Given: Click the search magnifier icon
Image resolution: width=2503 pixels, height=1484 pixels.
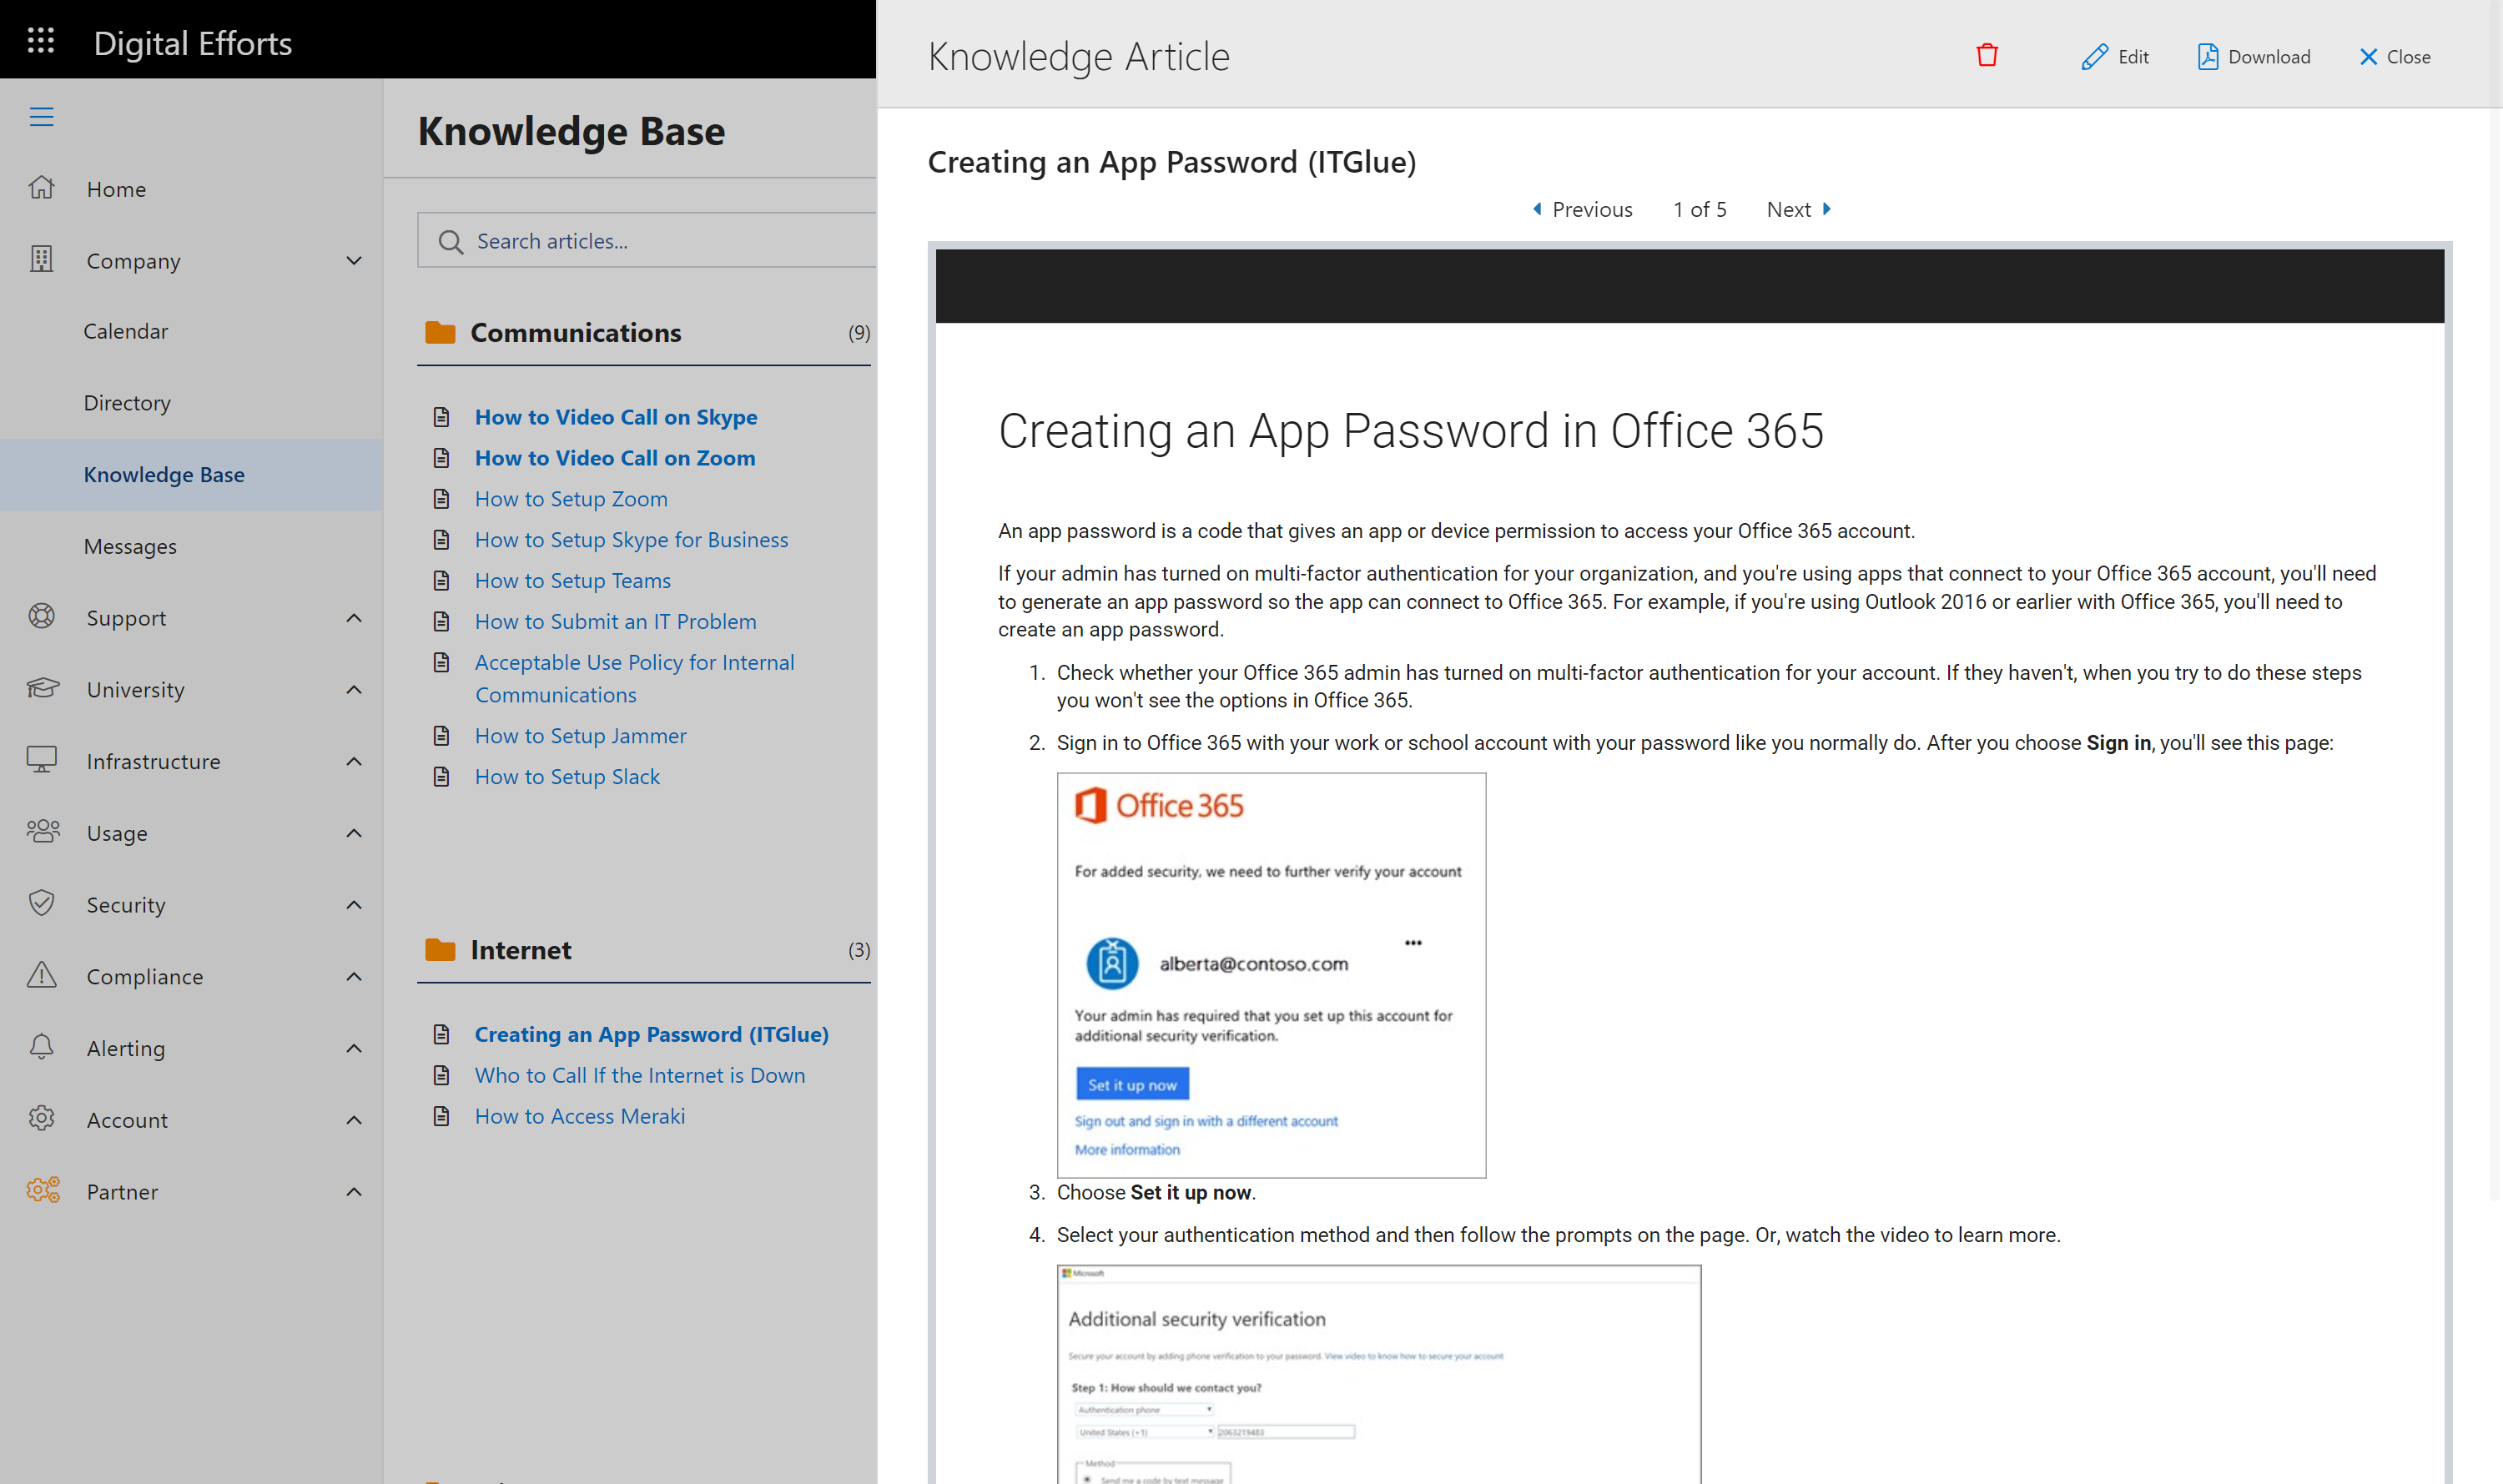Looking at the screenshot, I should tap(450, 242).
